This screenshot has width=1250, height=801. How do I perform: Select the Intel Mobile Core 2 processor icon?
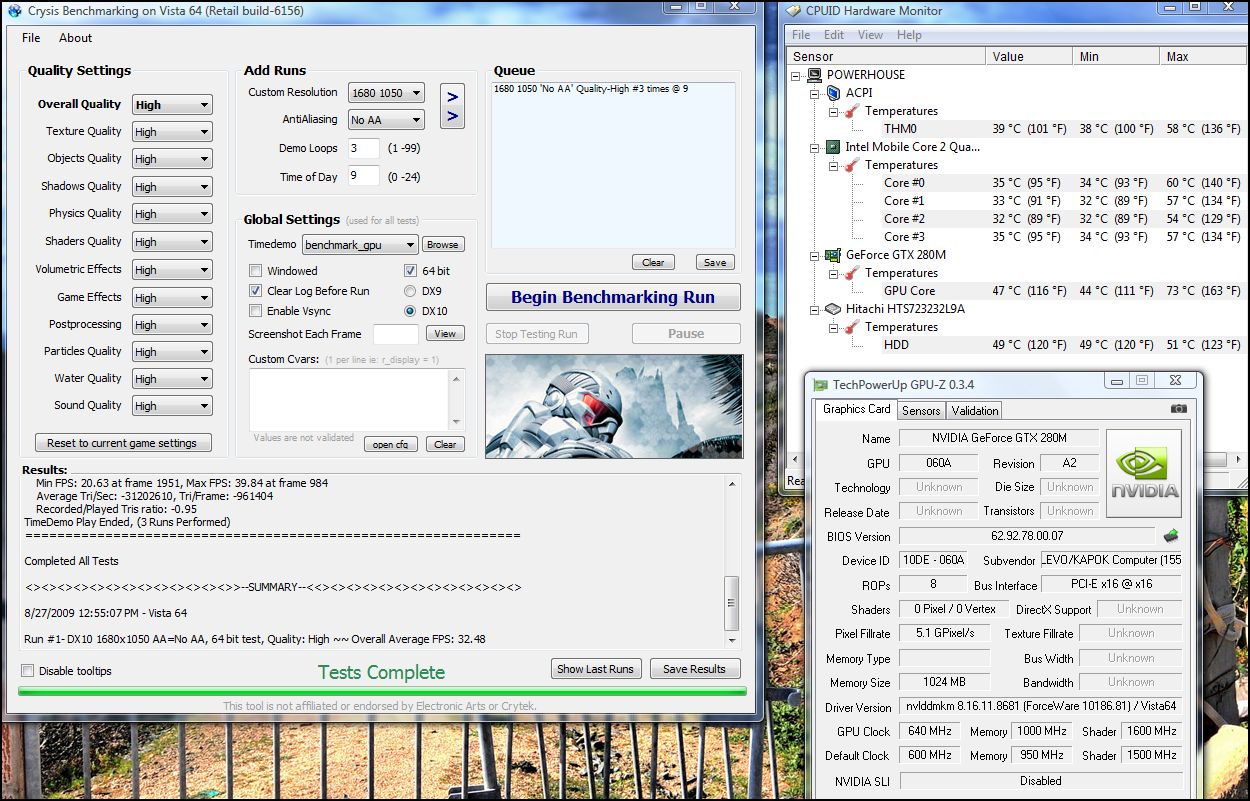point(833,147)
